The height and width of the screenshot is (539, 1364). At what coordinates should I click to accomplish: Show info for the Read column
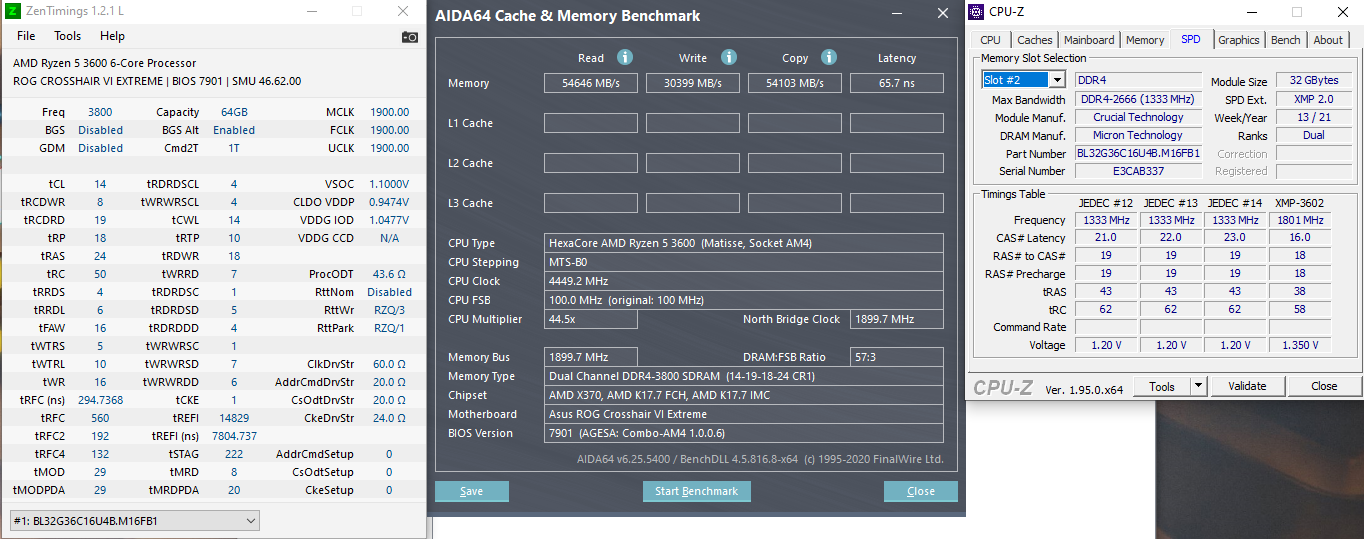[x=625, y=58]
